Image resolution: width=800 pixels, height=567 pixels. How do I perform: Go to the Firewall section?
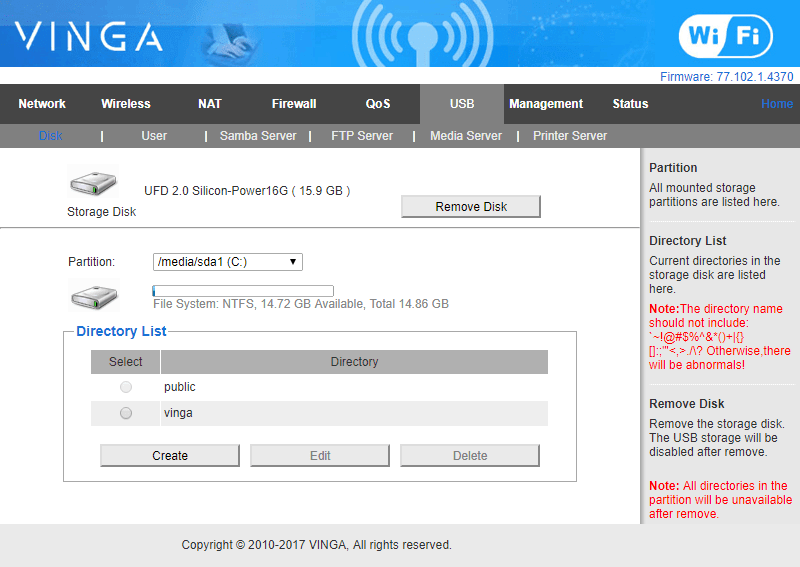pos(294,104)
